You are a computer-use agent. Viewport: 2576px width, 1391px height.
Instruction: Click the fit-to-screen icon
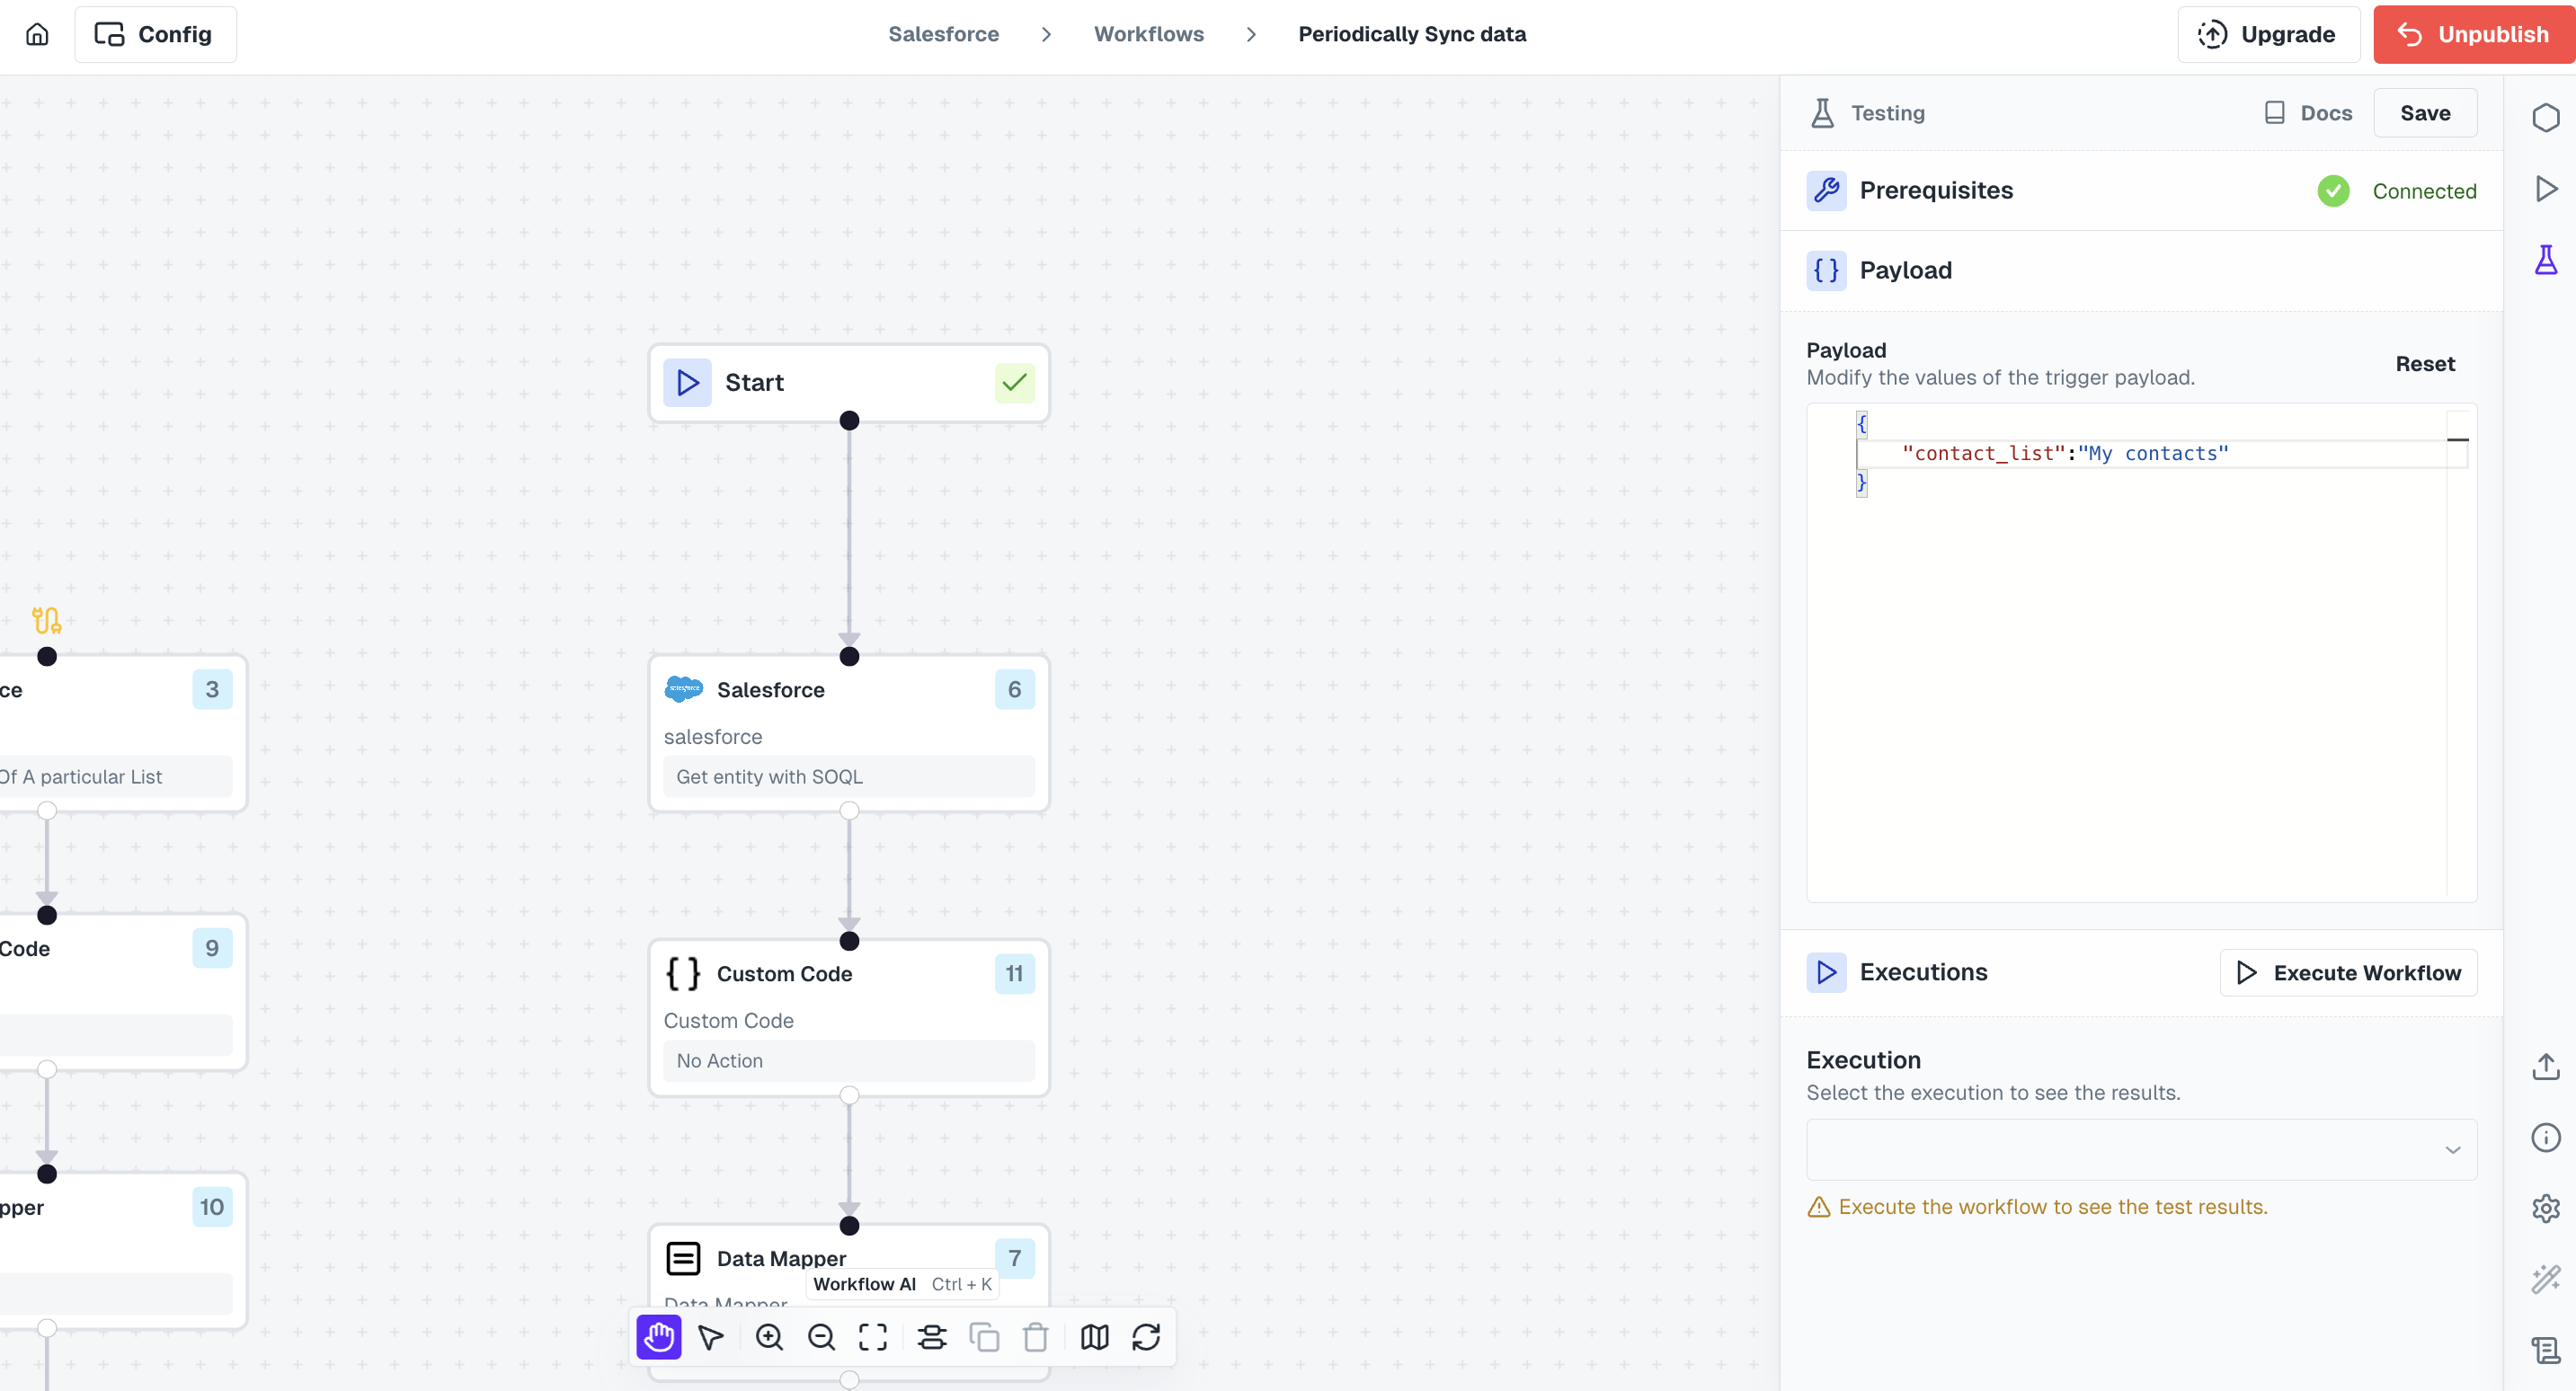click(873, 1337)
